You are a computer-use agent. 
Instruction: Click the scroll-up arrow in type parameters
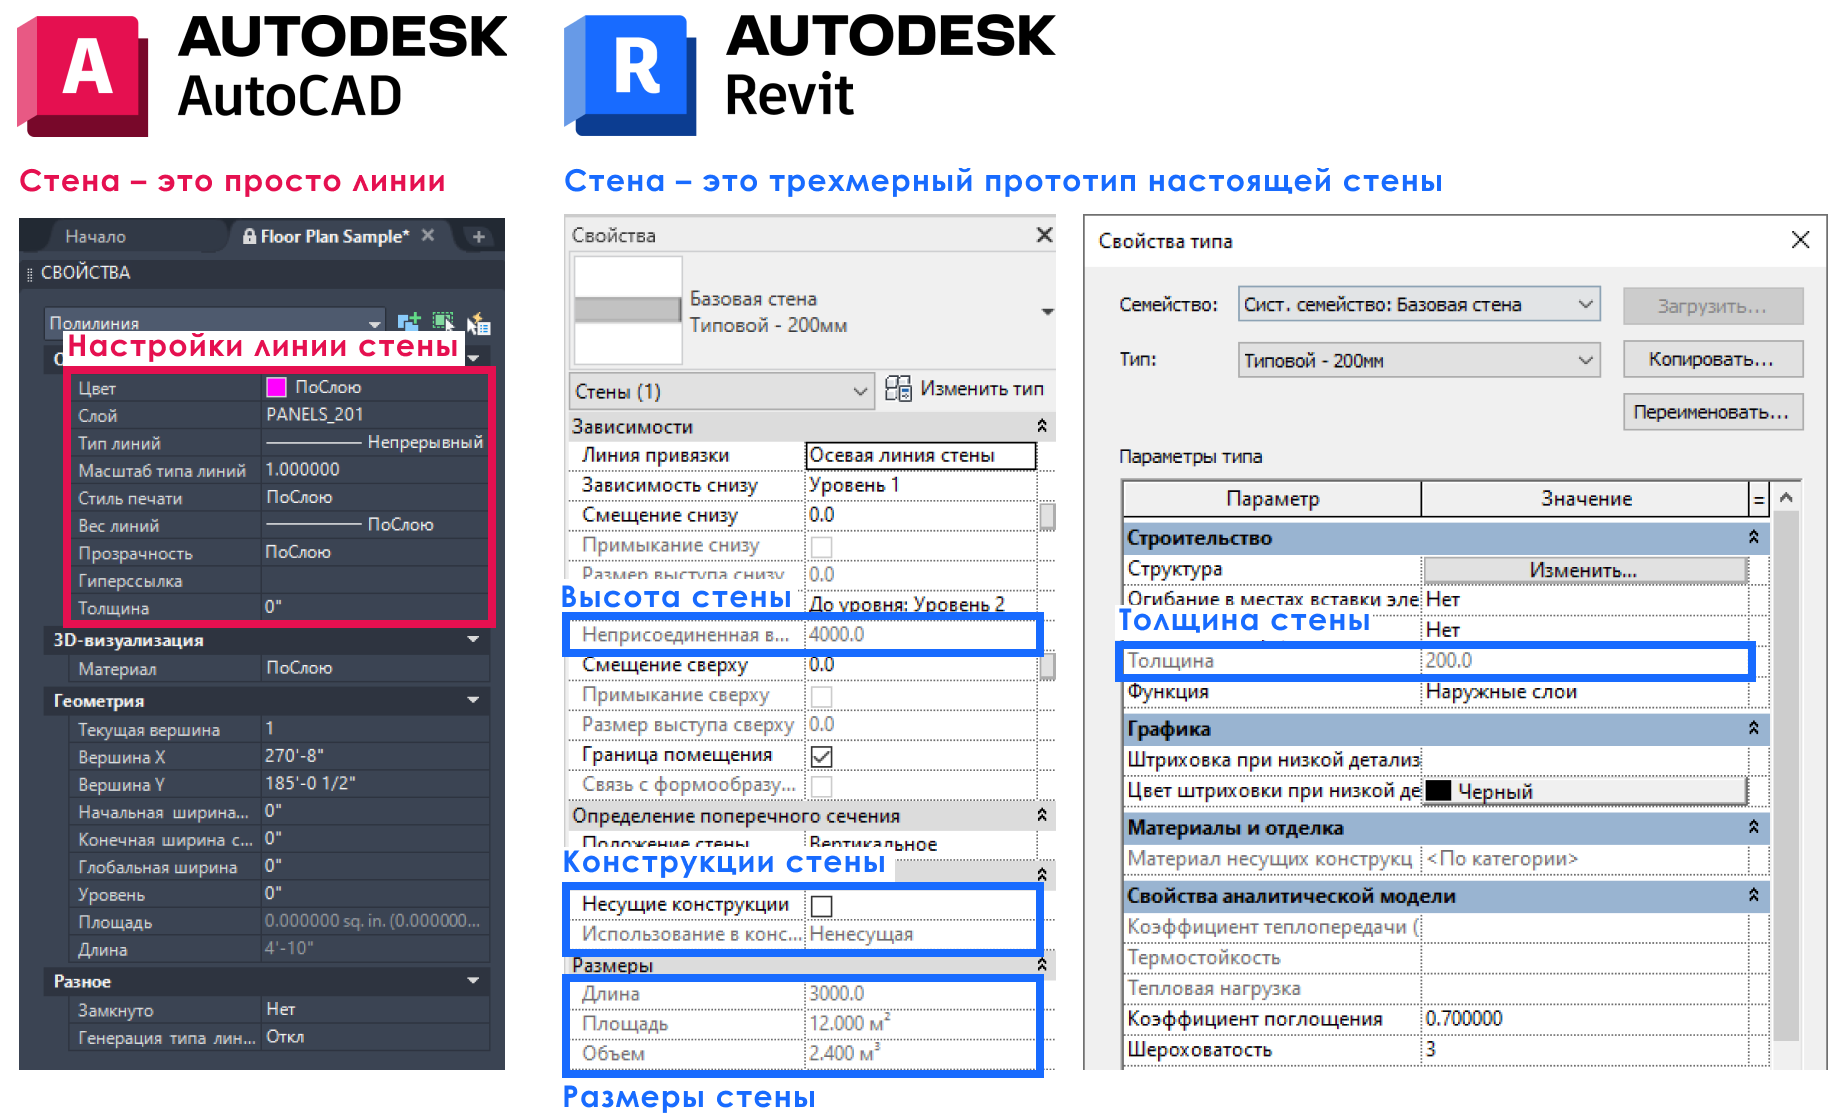1786,497
